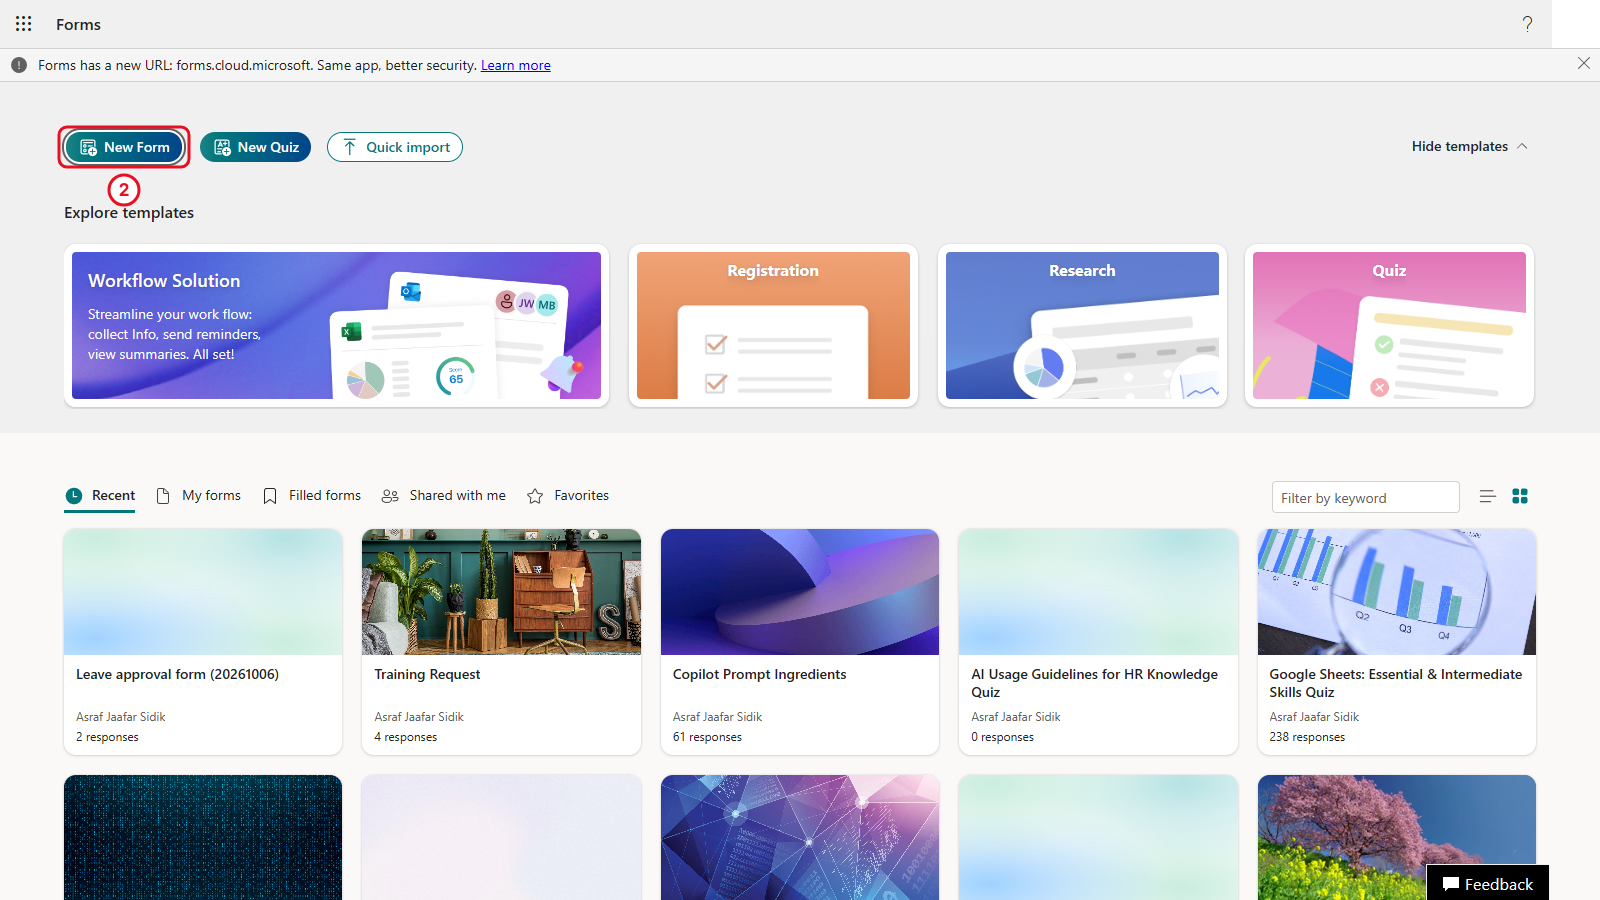Switch to grid tile view layout

1520,496
